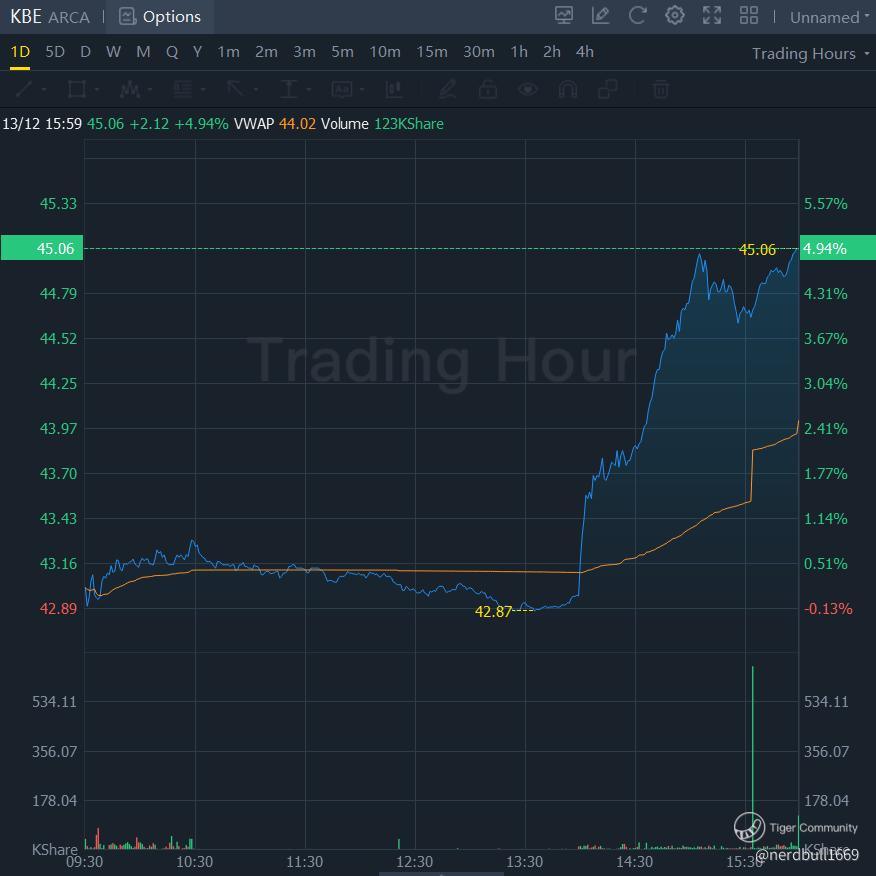Switch to the M monthly tab
The height and width of the screenshot is (876, 876).
point(143,52)
